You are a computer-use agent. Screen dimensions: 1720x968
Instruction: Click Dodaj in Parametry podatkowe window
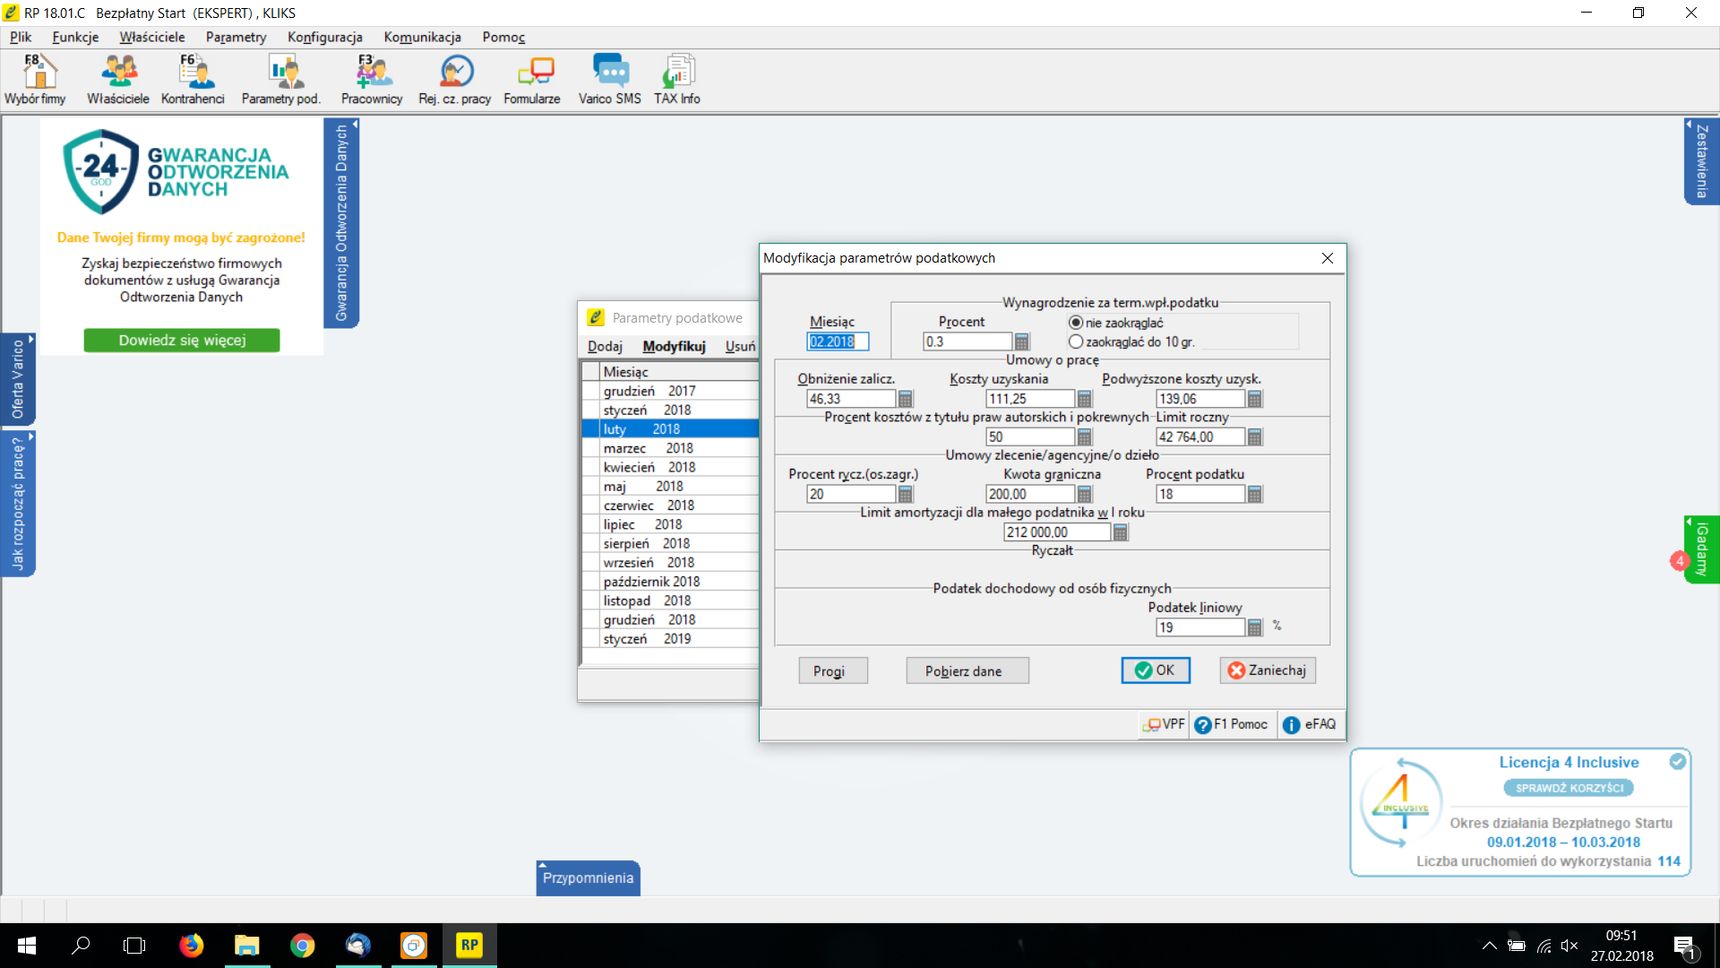605,346
